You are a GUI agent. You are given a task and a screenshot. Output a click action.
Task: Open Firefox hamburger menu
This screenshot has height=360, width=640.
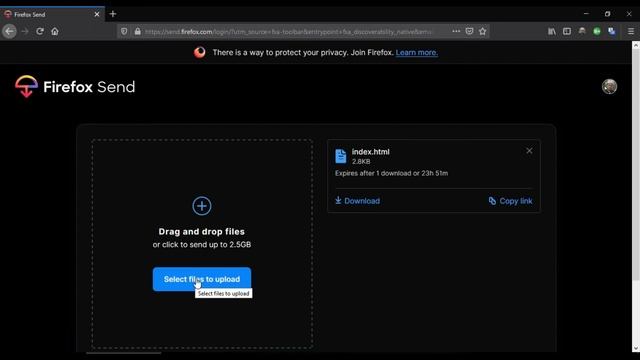(x=631, y=31)
